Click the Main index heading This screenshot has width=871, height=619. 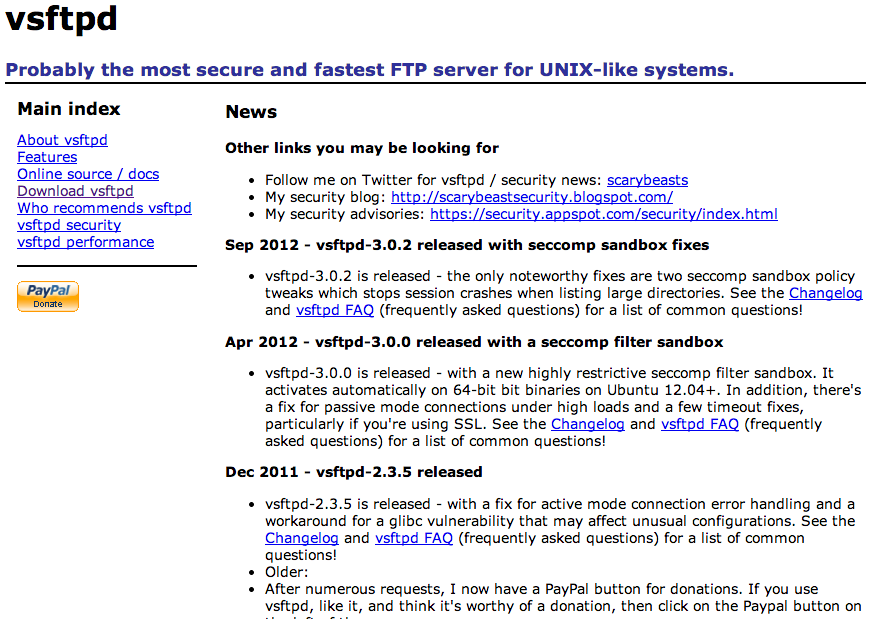[x=69, y=109]
